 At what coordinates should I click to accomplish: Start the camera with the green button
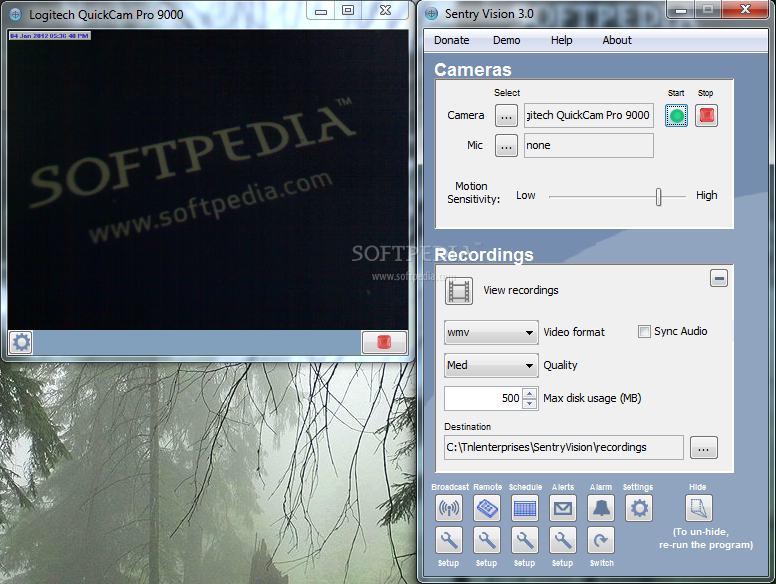[x=676, y=116]
